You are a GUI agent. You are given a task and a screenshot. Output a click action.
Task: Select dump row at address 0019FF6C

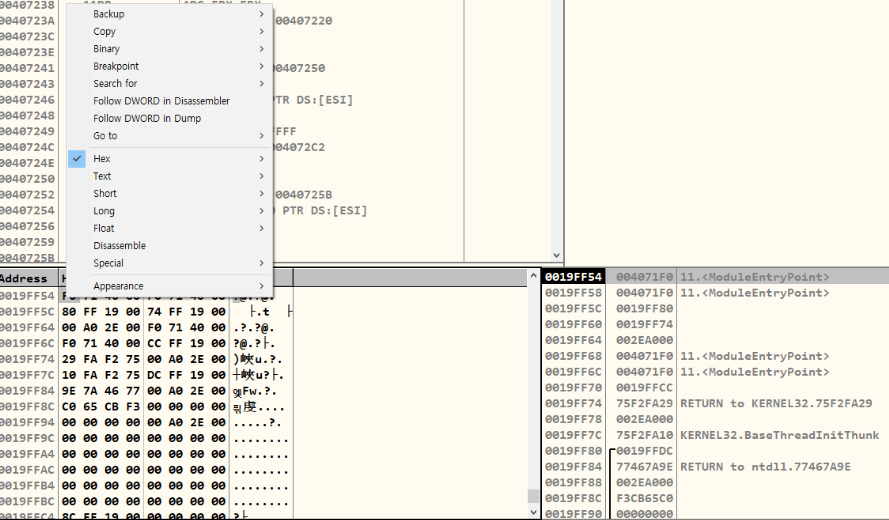[x=146, y=344]
